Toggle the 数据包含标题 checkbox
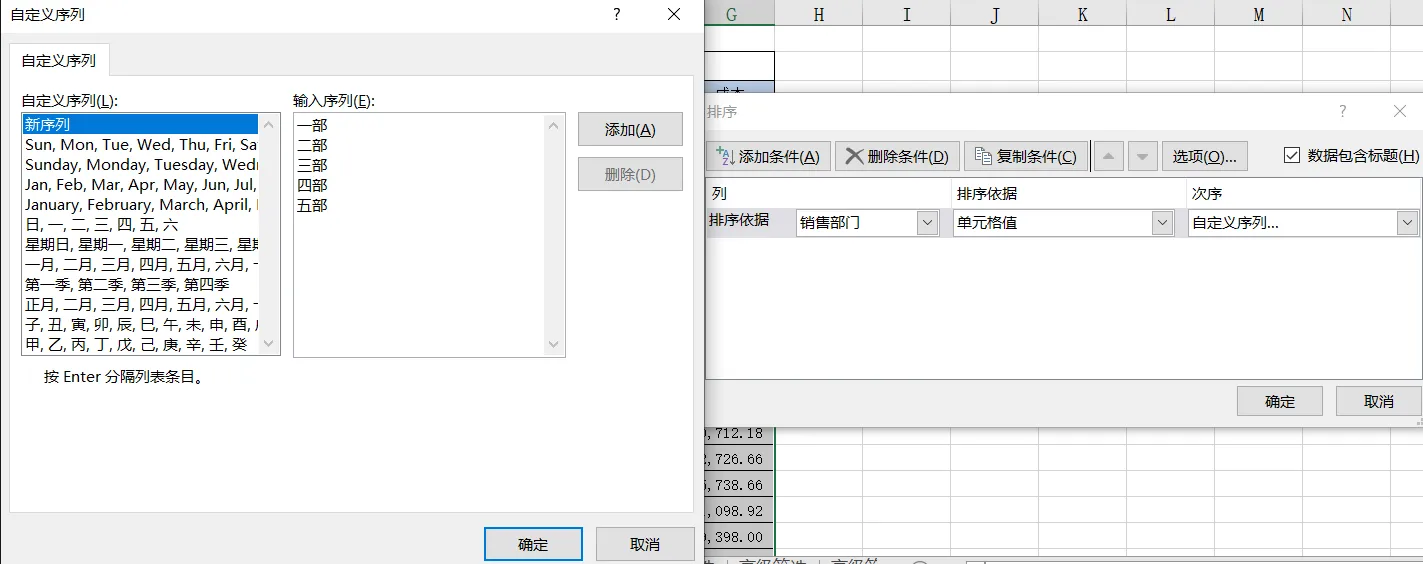This screenshot has width=1423, height=564. (x=1292, y=155)
